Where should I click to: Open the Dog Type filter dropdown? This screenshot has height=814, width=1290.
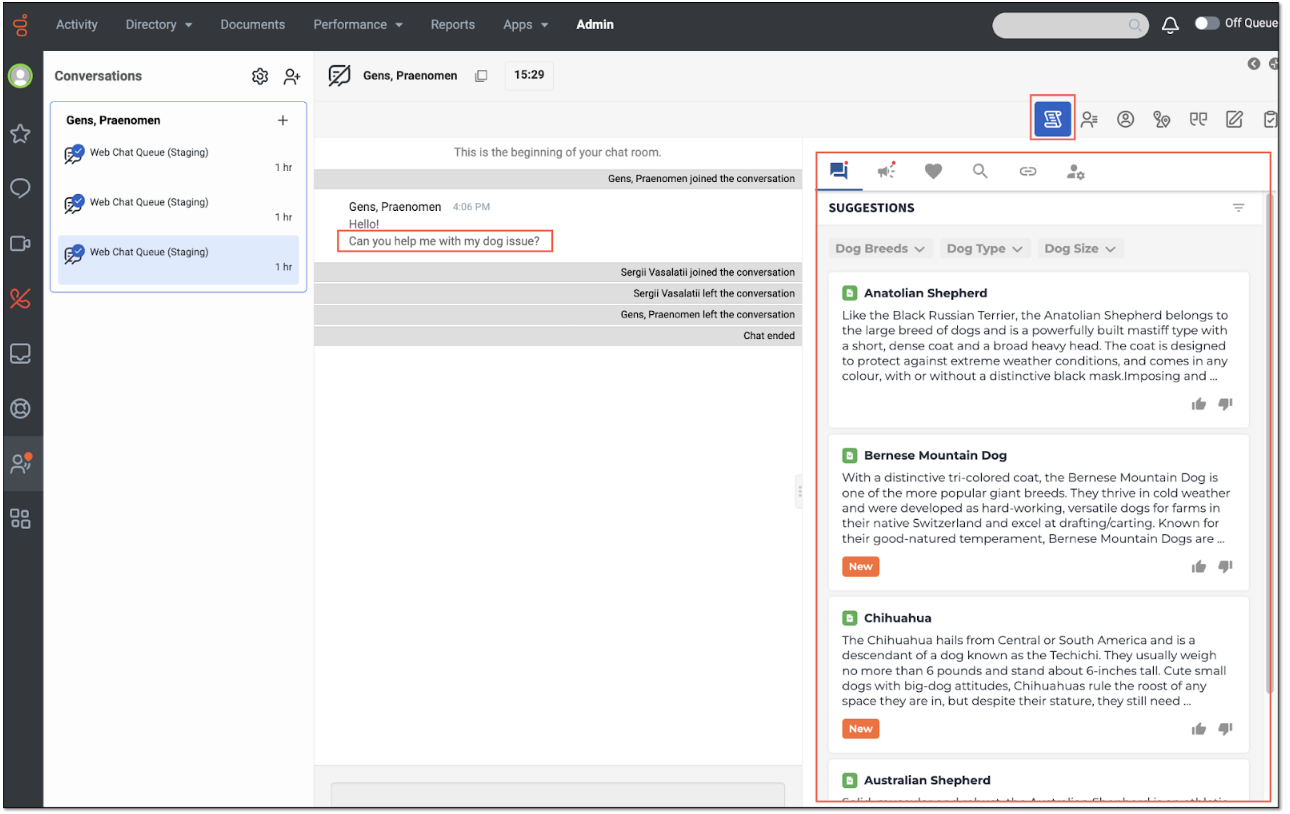[985, 249]
